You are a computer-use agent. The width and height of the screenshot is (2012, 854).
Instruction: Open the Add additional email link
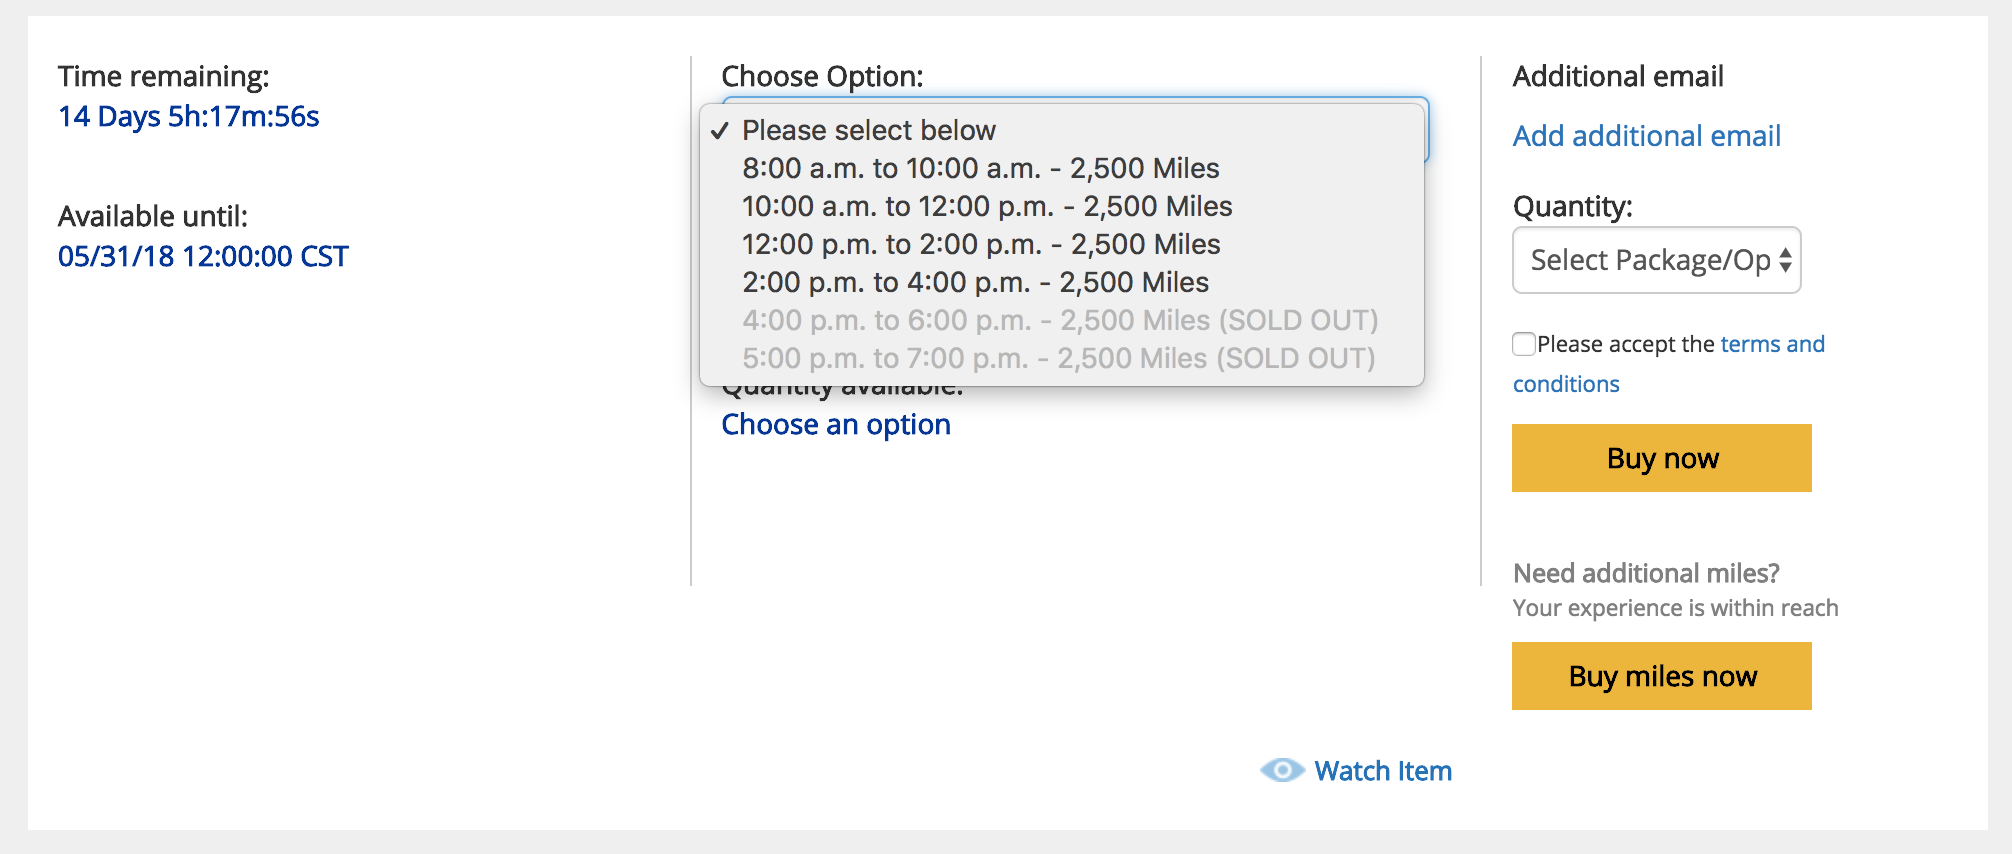(x=1647, y=136)
